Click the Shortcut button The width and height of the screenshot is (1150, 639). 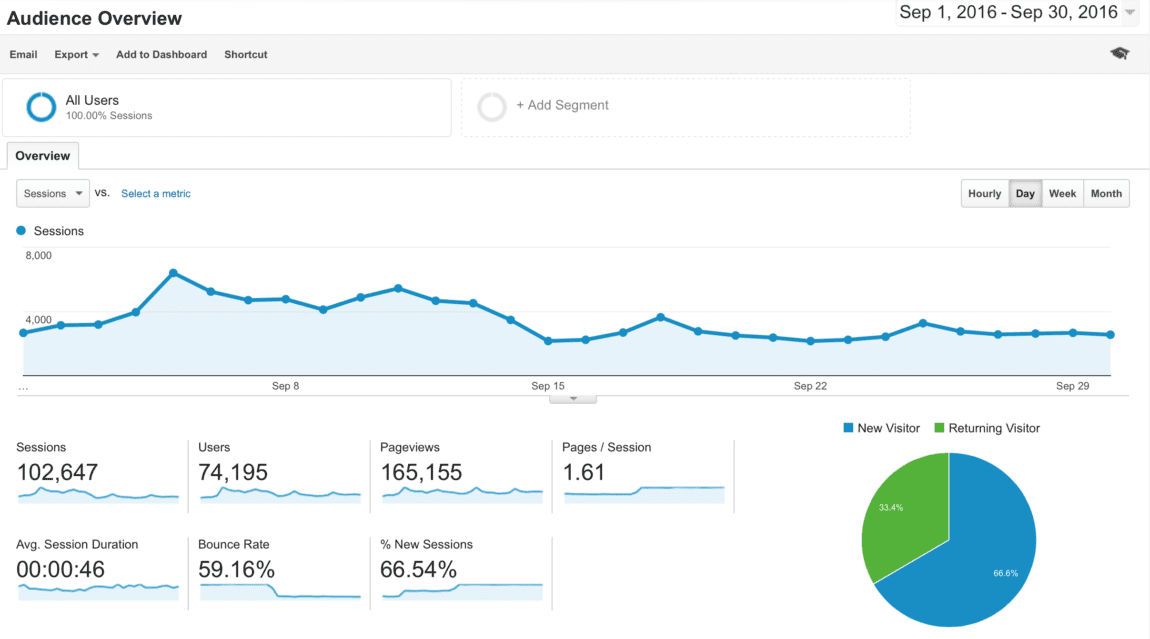point(246,55)
